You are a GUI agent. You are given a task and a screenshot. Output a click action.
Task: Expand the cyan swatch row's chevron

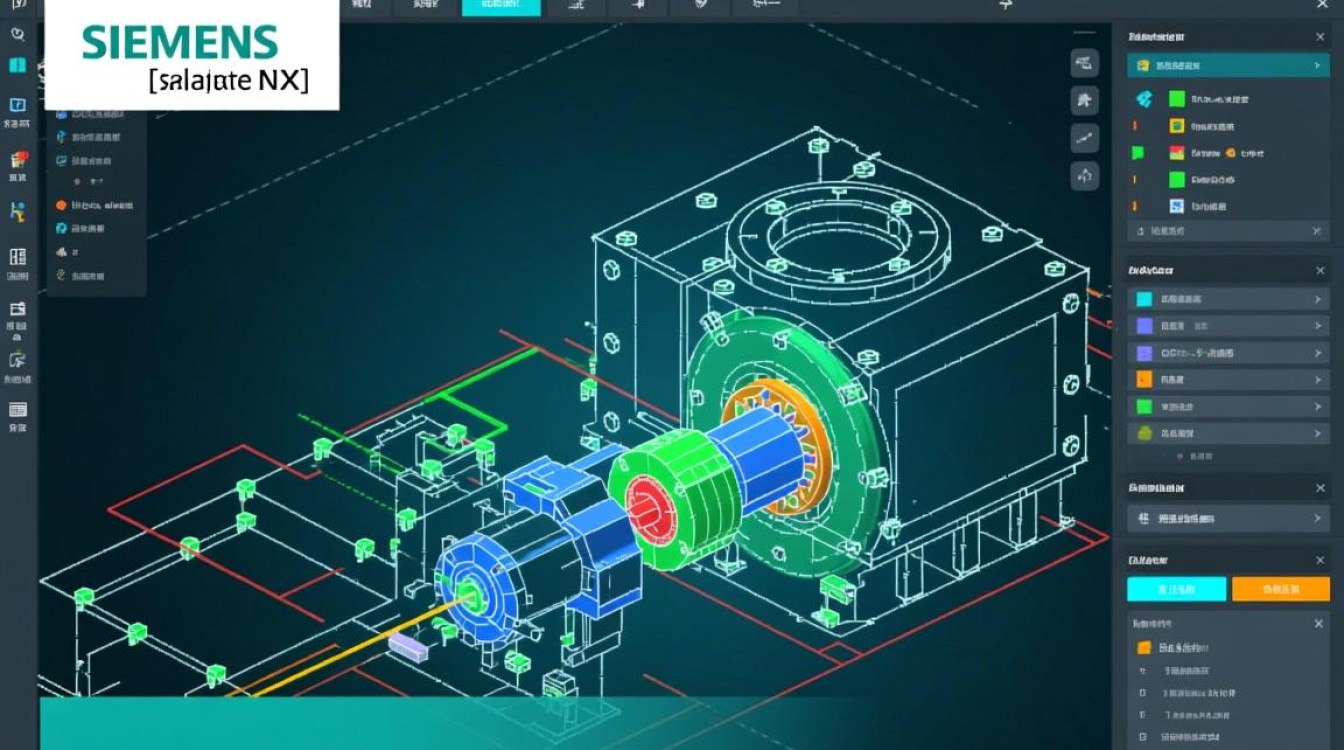(x=1318, y=299)
